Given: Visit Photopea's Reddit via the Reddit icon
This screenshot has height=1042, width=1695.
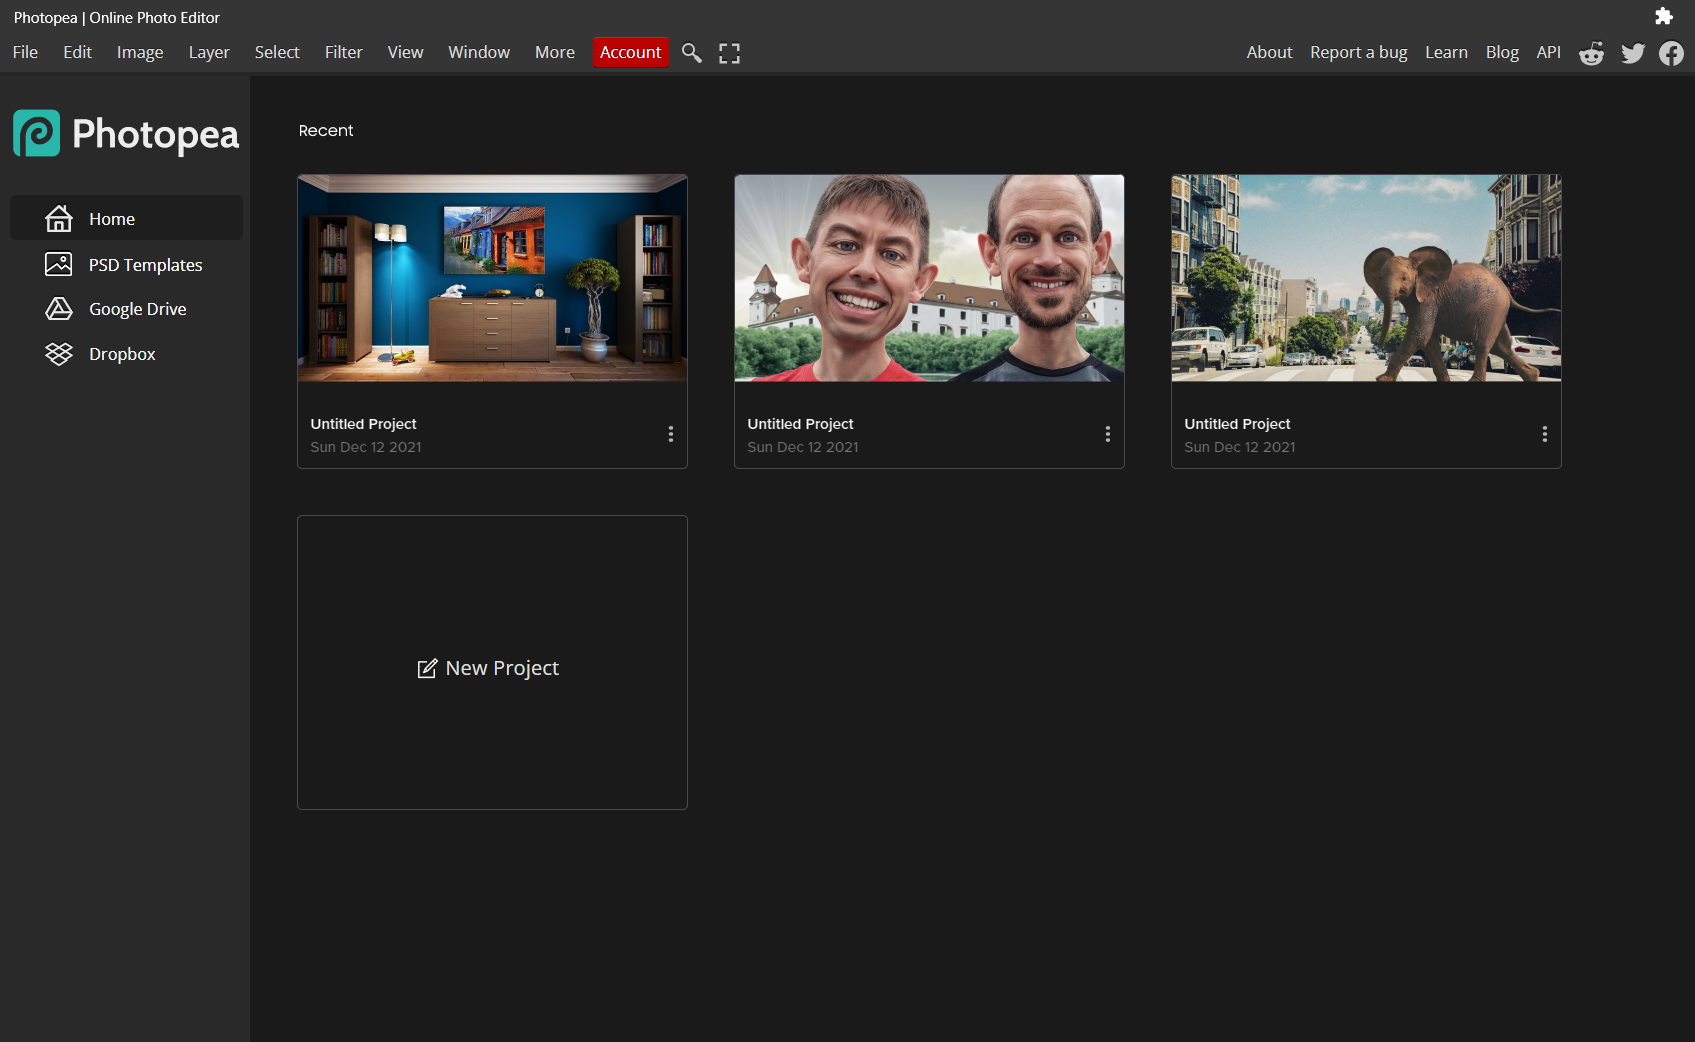Looking at the screenshot, I should pos(1591,53).
